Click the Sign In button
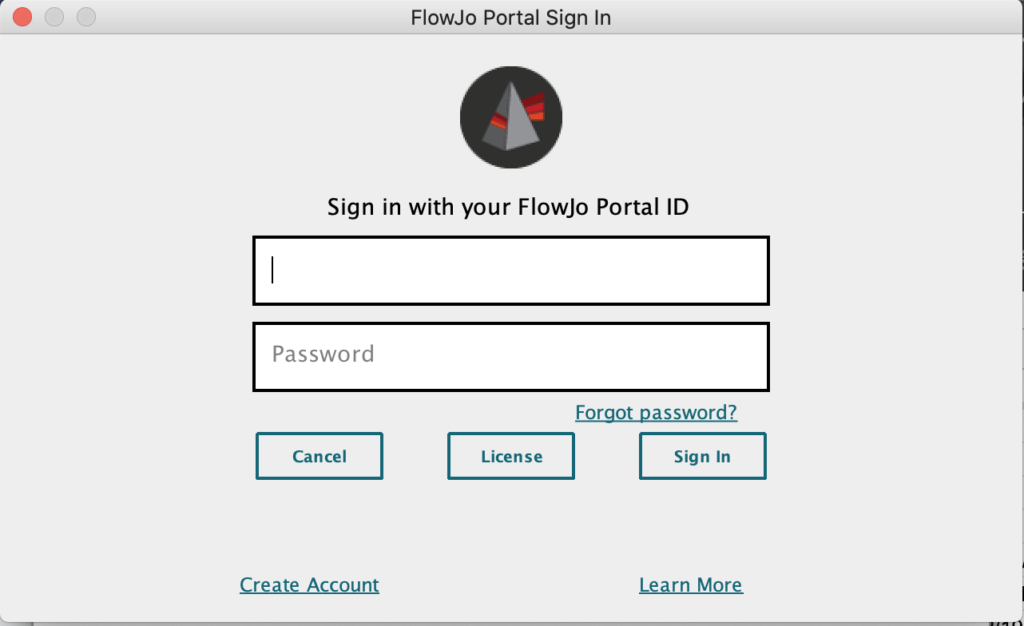Image resolution: width=1024 pixels, height=626 pixels. pos(702,456)
